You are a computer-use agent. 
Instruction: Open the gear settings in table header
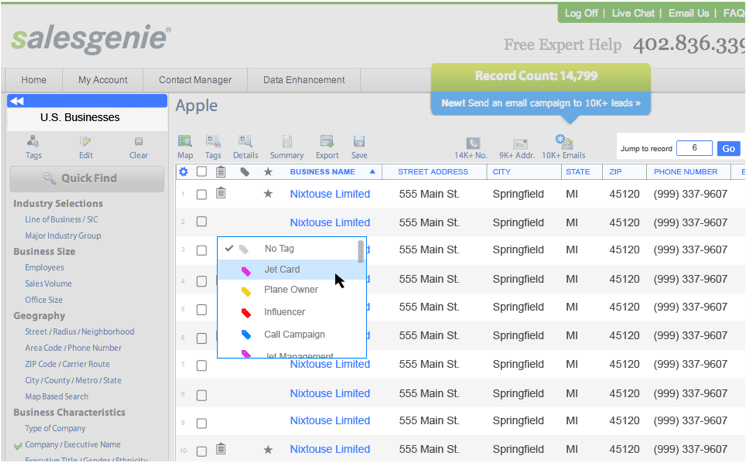[x=183, y=172]
